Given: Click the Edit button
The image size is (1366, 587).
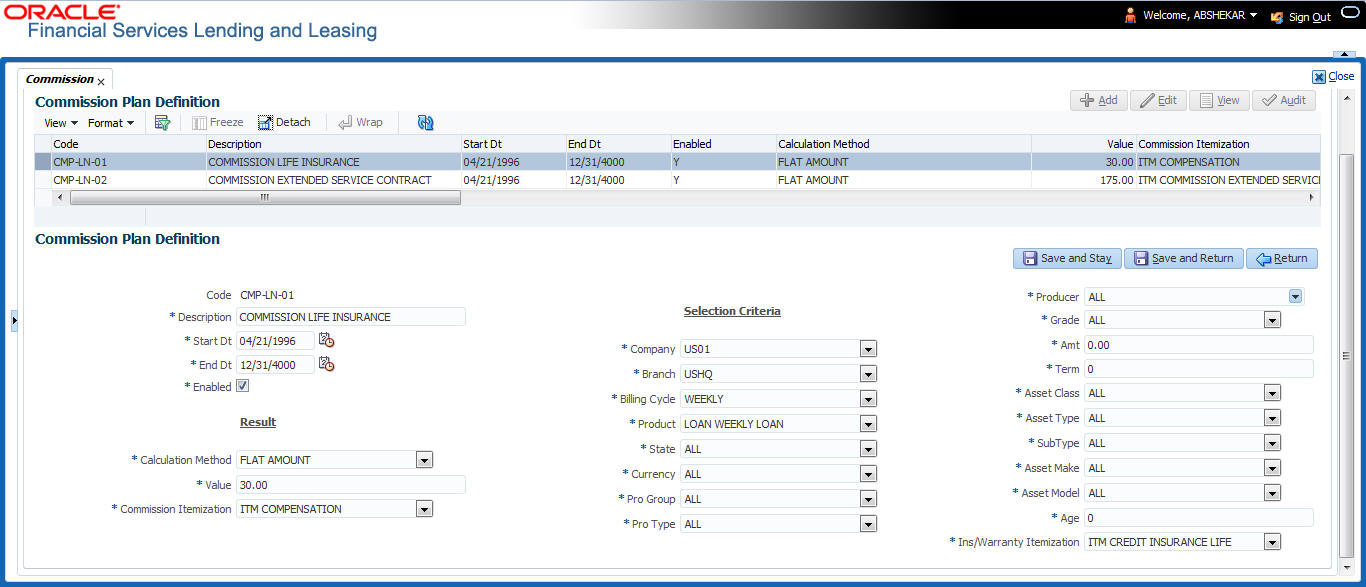Looking at the screenshot, I should tap(1158, 100).
